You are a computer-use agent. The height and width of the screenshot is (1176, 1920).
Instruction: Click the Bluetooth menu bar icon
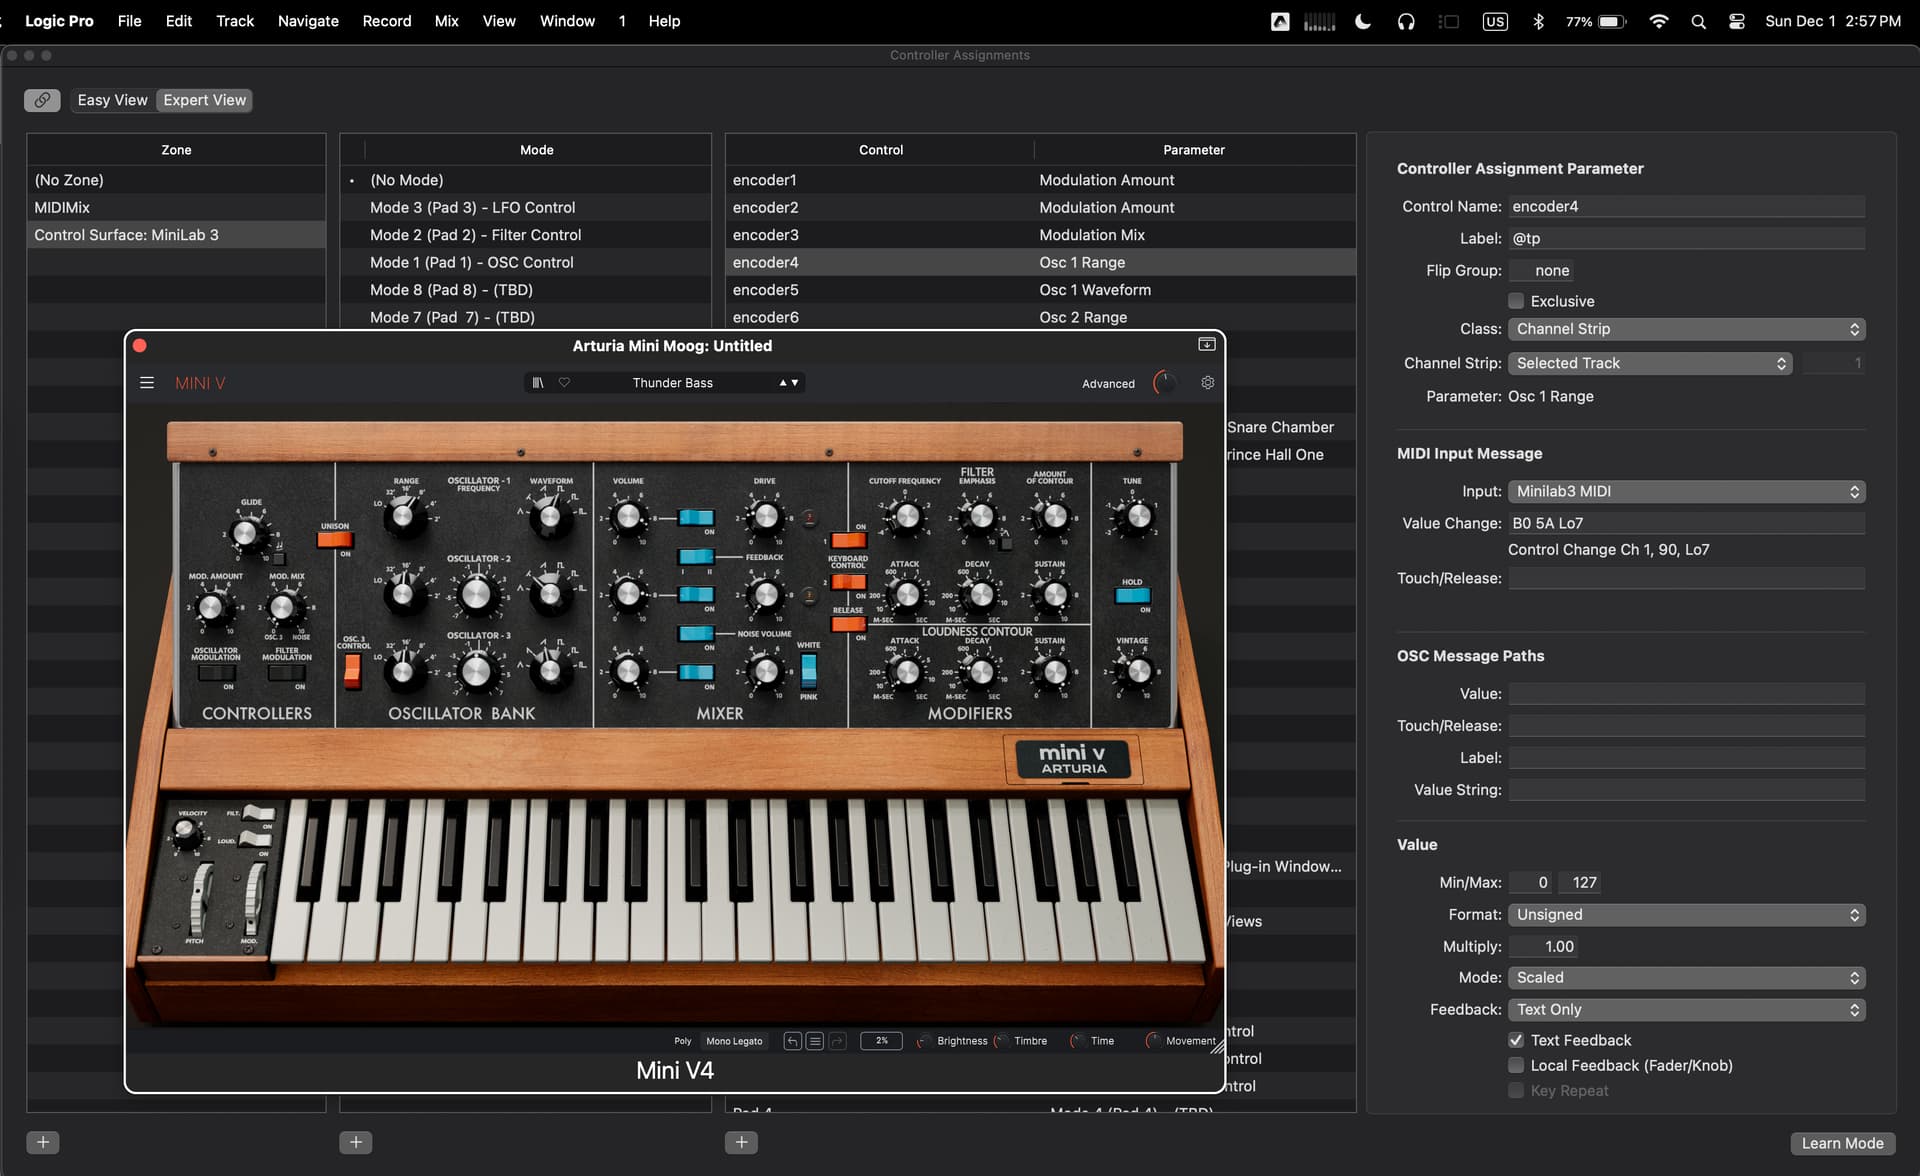1538,21
